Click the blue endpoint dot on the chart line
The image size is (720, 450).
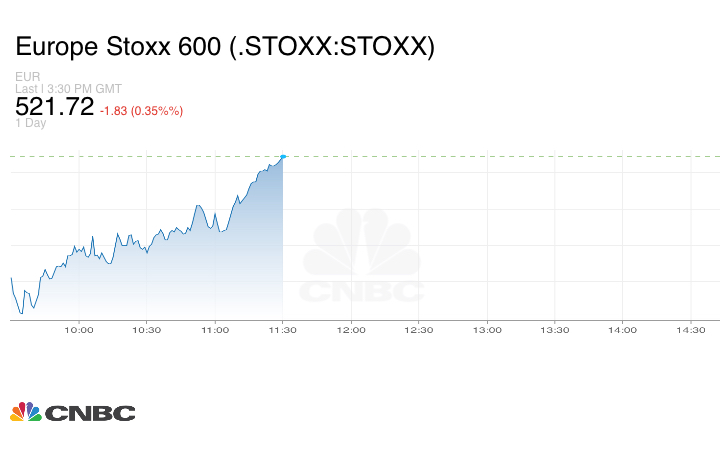coord(283,156)
